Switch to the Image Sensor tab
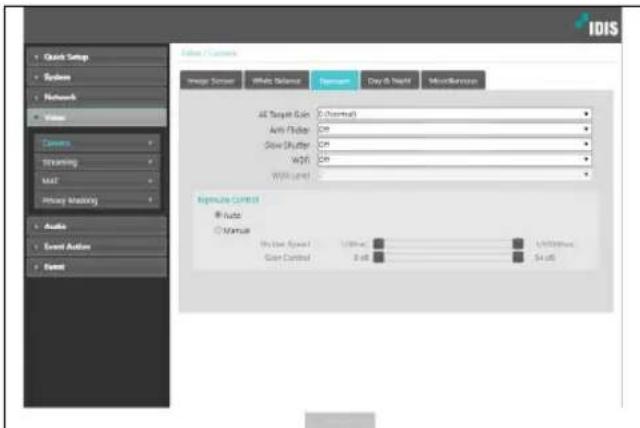640x428 pixels. 211,81
